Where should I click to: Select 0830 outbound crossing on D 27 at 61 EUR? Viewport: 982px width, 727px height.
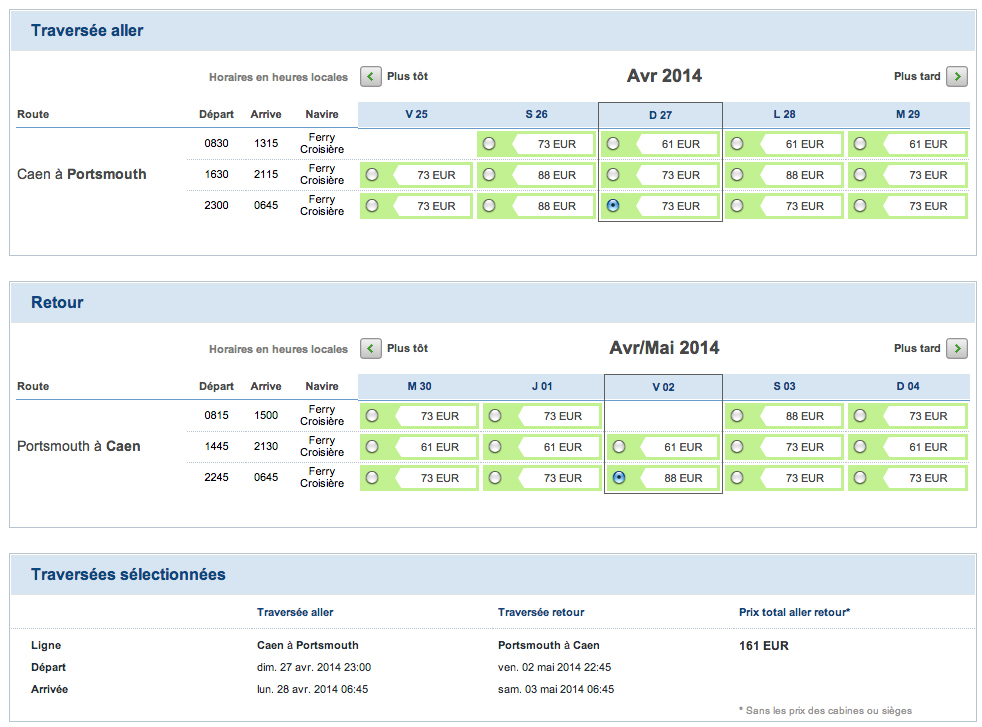coord(613,144)
